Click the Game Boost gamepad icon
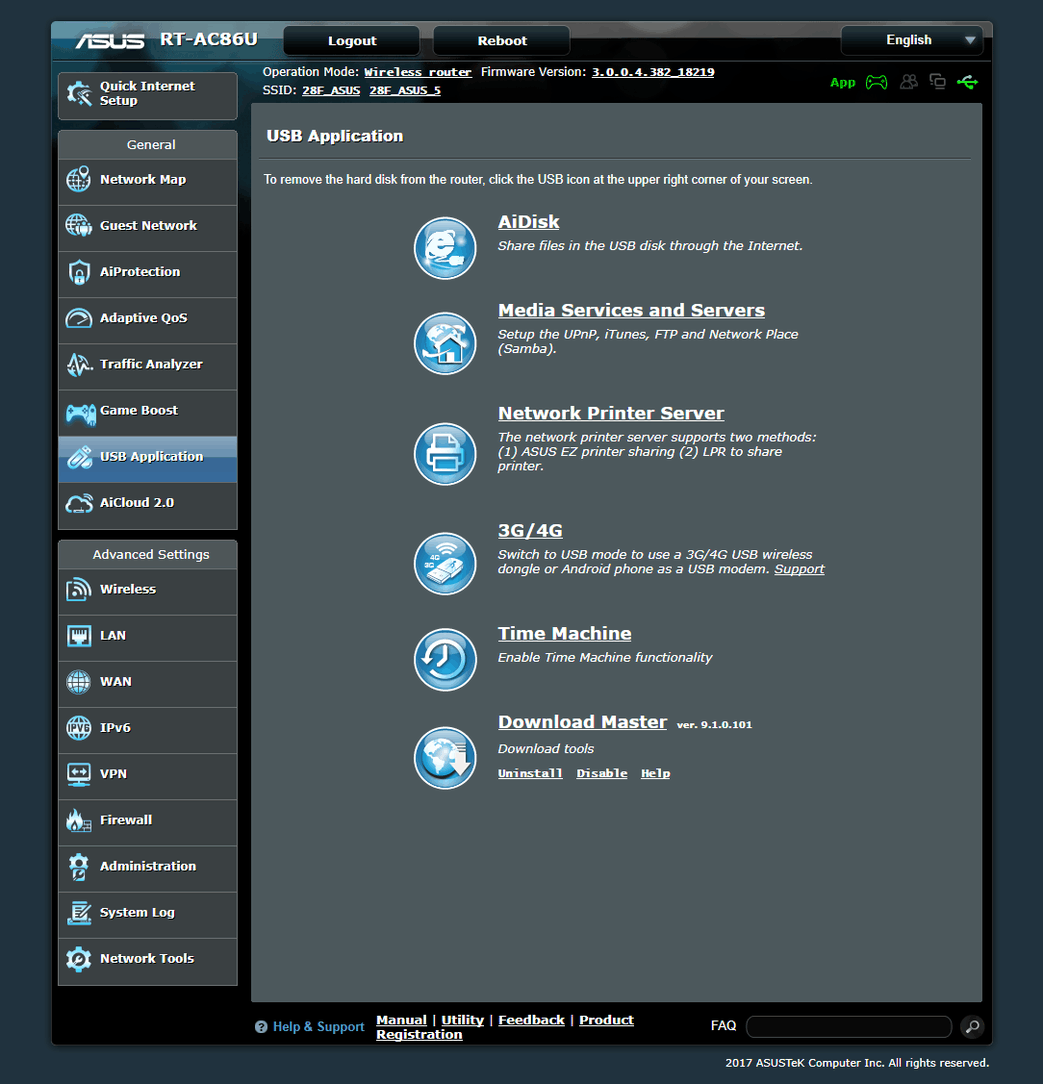Screen dimensions: 1043x1084 coord(80,413)
